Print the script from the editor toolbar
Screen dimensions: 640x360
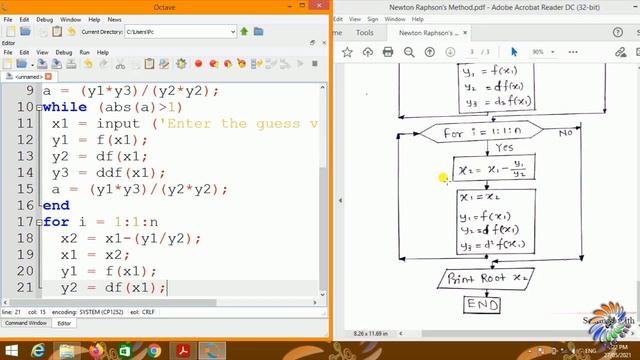coord(71,64)
